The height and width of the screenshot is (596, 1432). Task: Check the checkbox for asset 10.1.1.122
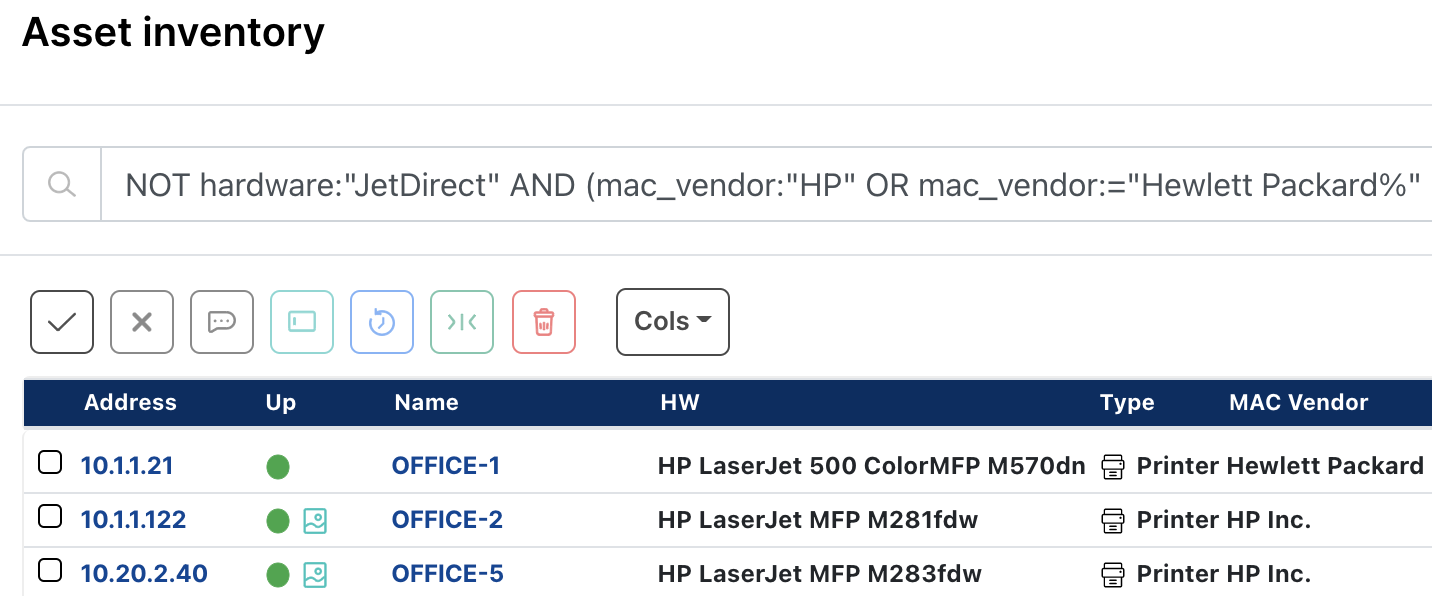coord(49,515)
